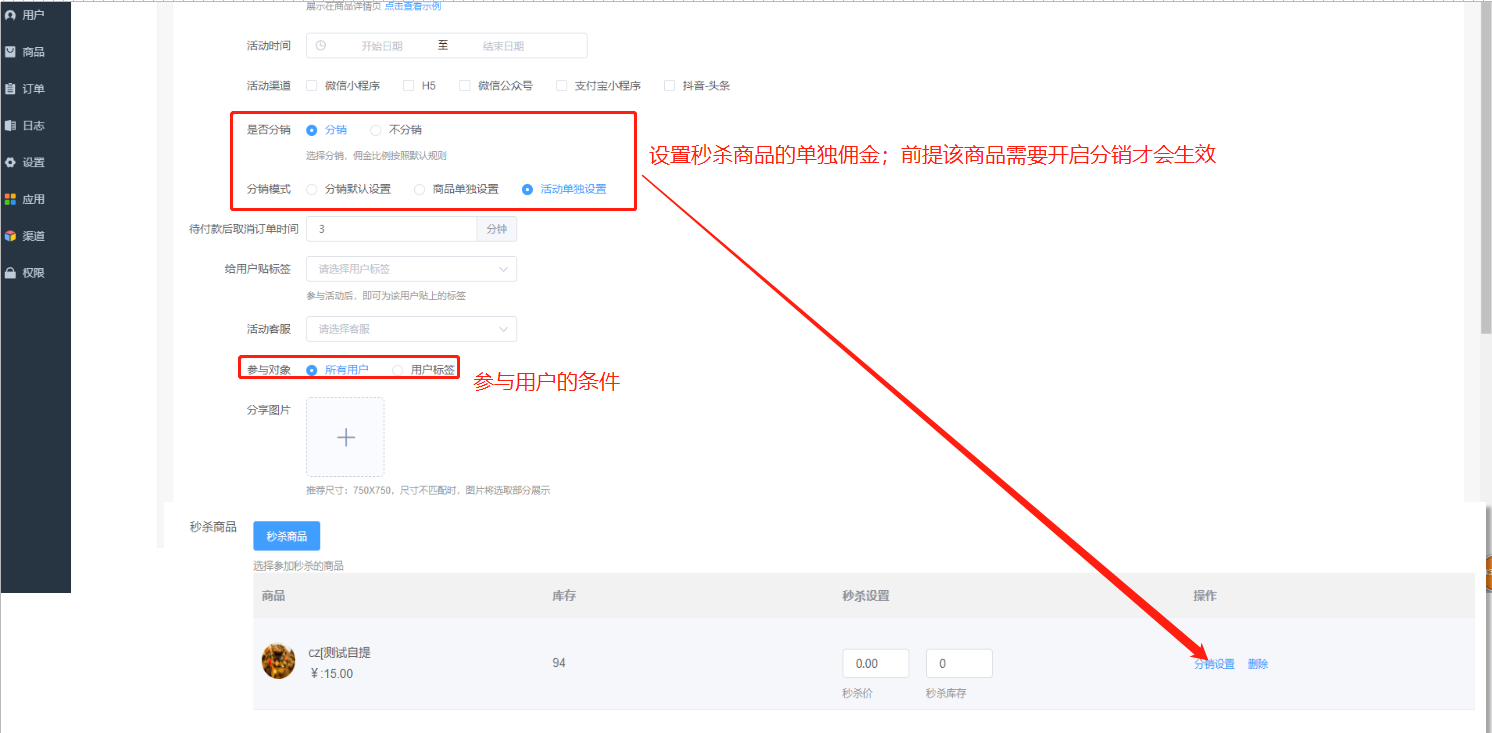Click the 渠道 cube icon in sidebar

click(10, 236)
